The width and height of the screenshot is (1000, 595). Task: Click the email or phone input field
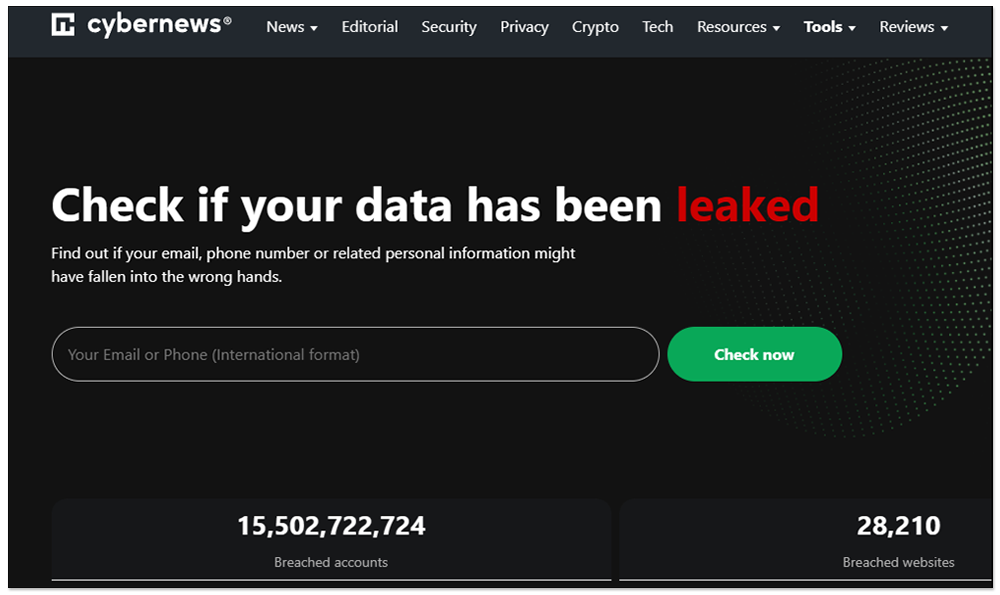coord(355,354)
